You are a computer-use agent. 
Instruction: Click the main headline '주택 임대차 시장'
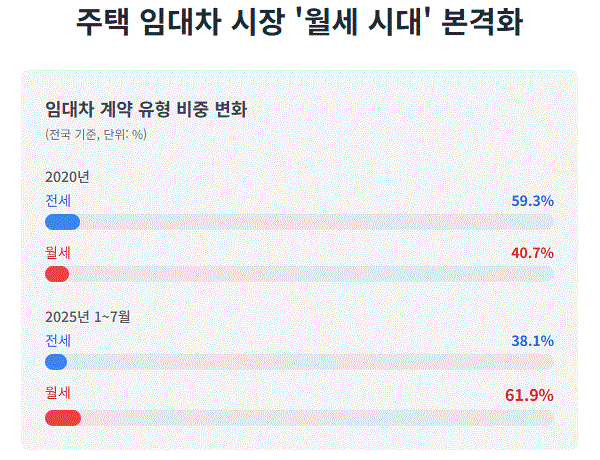[x=180, y=22]
